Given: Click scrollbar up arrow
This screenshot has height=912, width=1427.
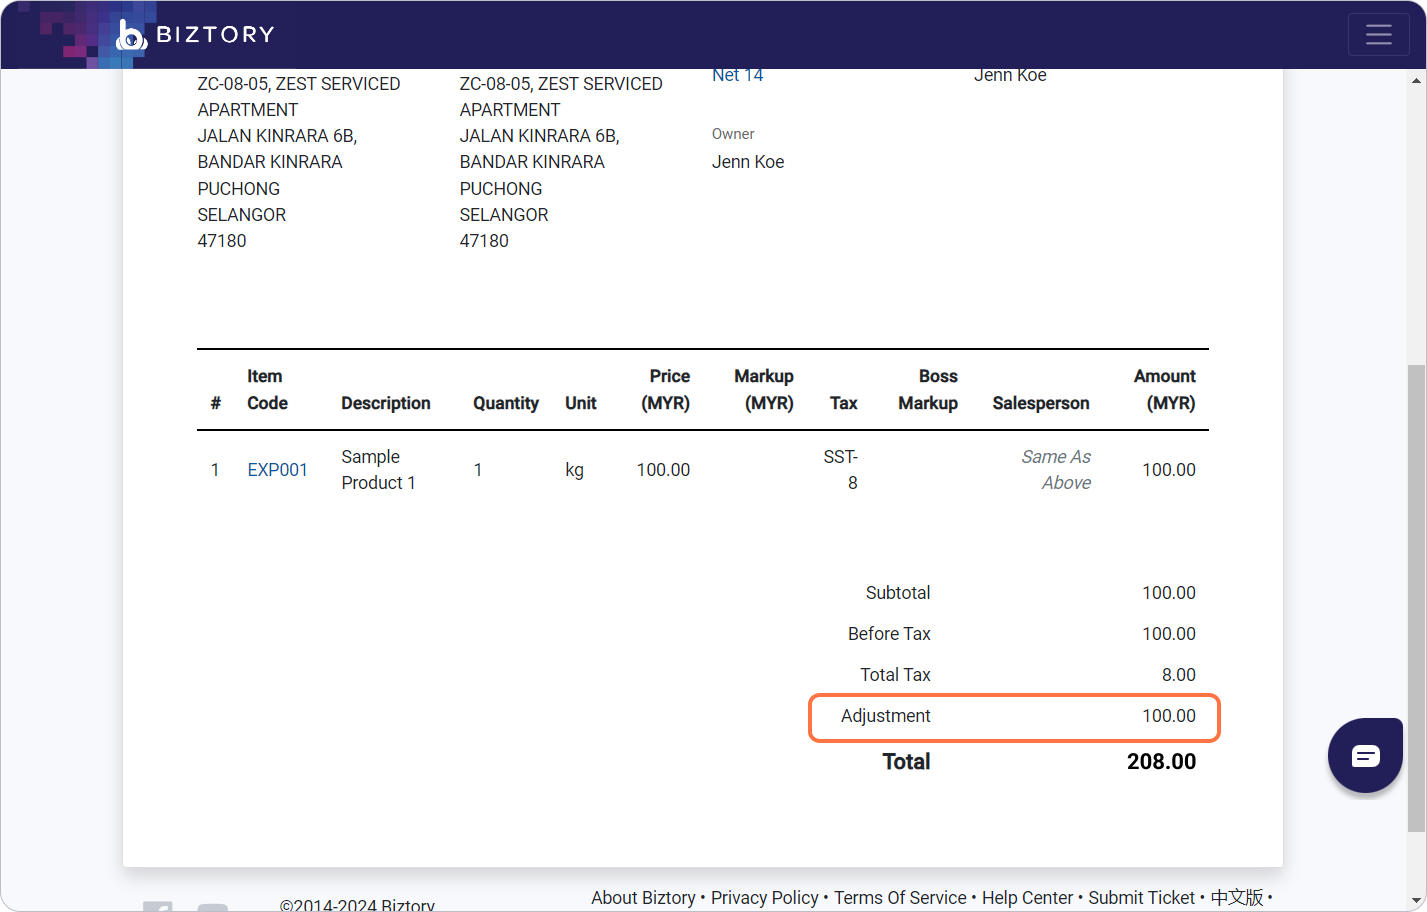Looking at the screenshot, I should 1416,80.
